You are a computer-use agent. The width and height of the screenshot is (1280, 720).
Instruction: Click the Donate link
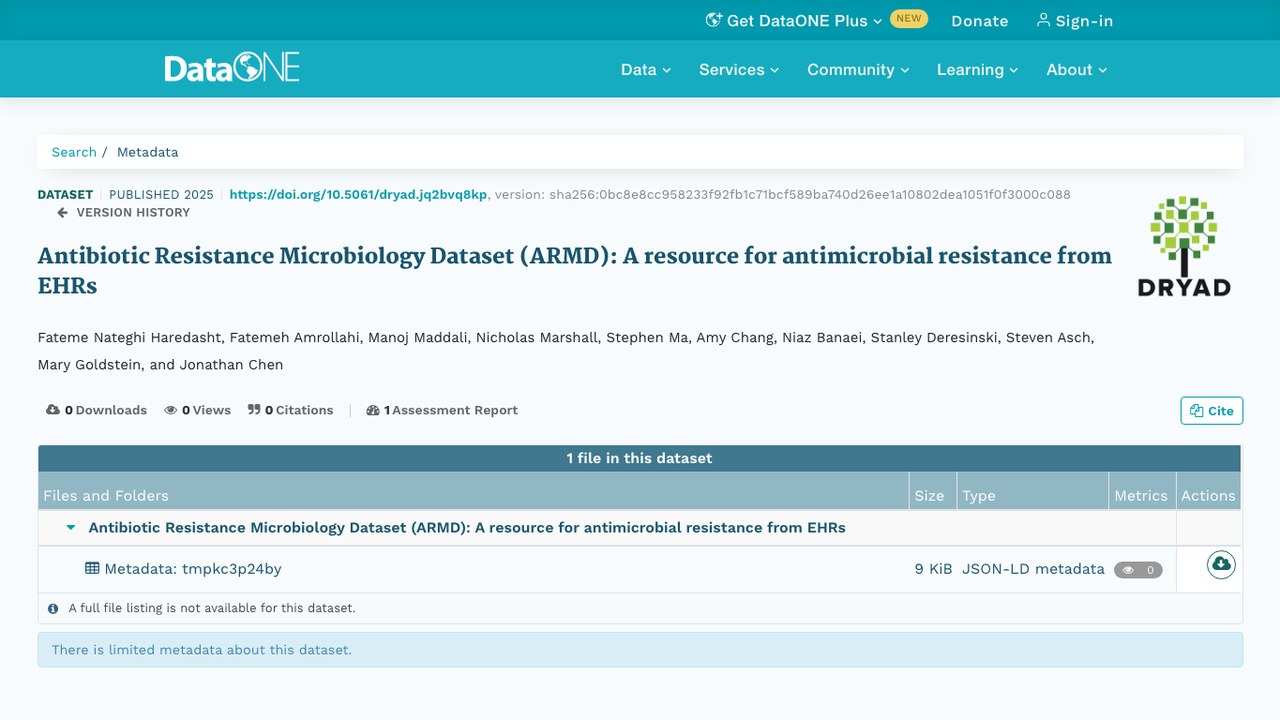pos(980,20)
